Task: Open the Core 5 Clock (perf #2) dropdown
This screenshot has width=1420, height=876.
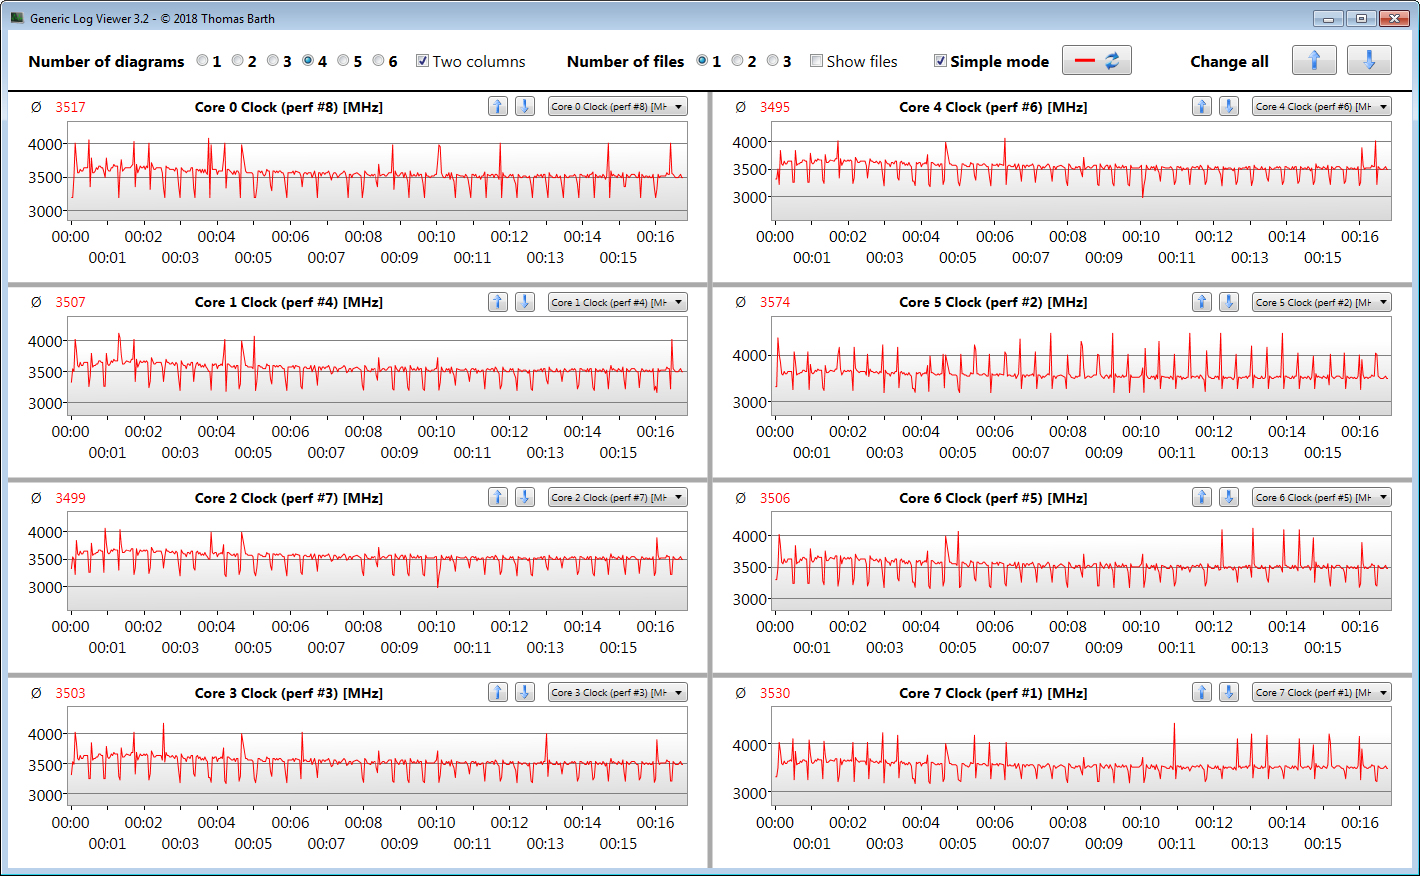Action: [x=1322, y=302]
